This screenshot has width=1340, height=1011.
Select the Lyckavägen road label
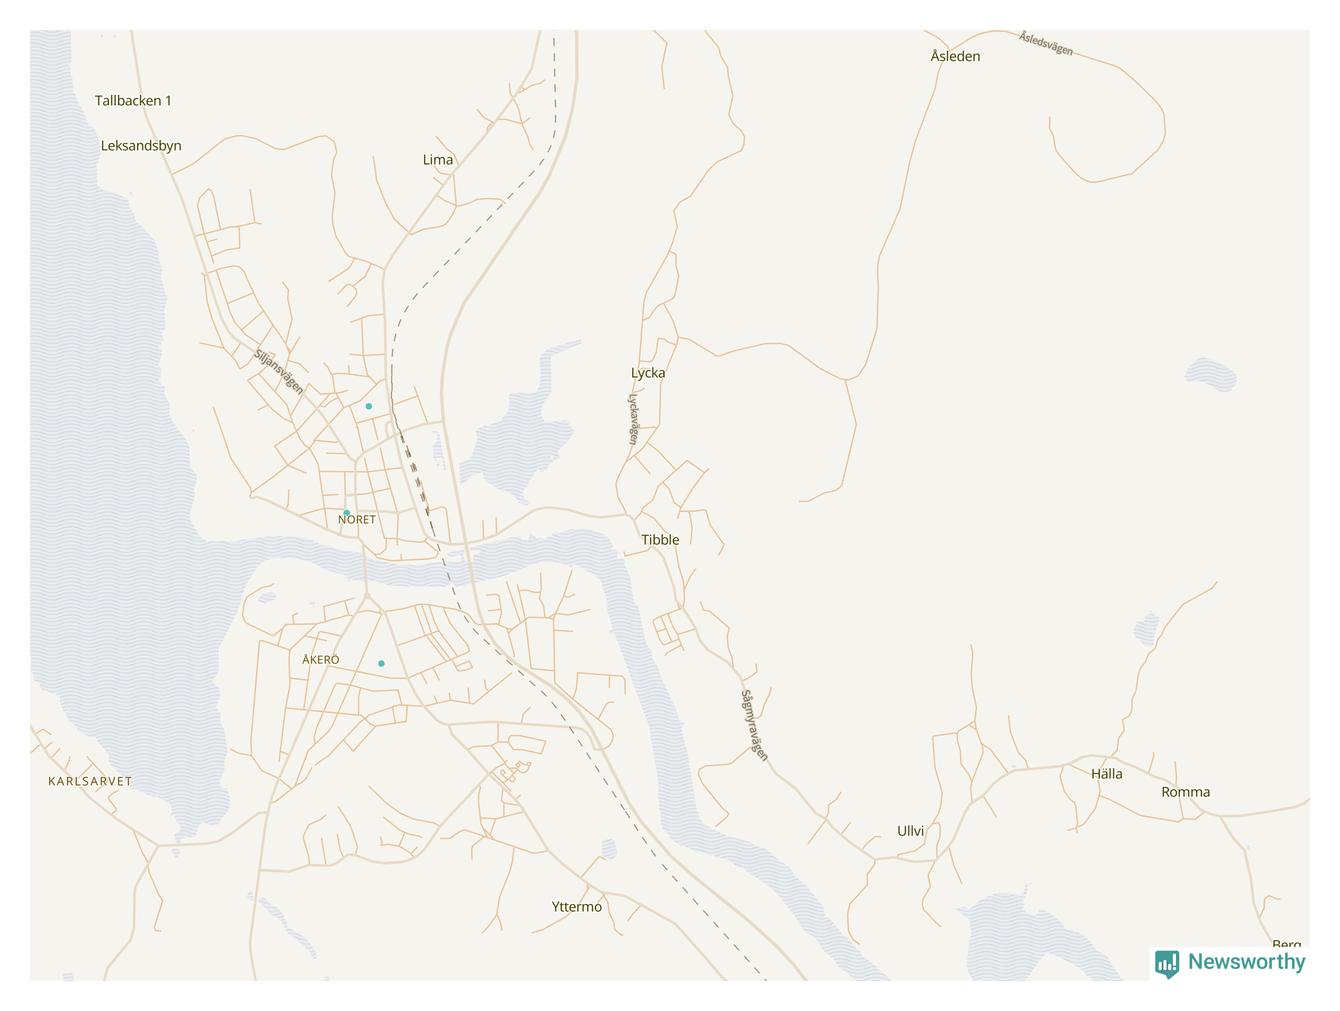click(633, 418)
